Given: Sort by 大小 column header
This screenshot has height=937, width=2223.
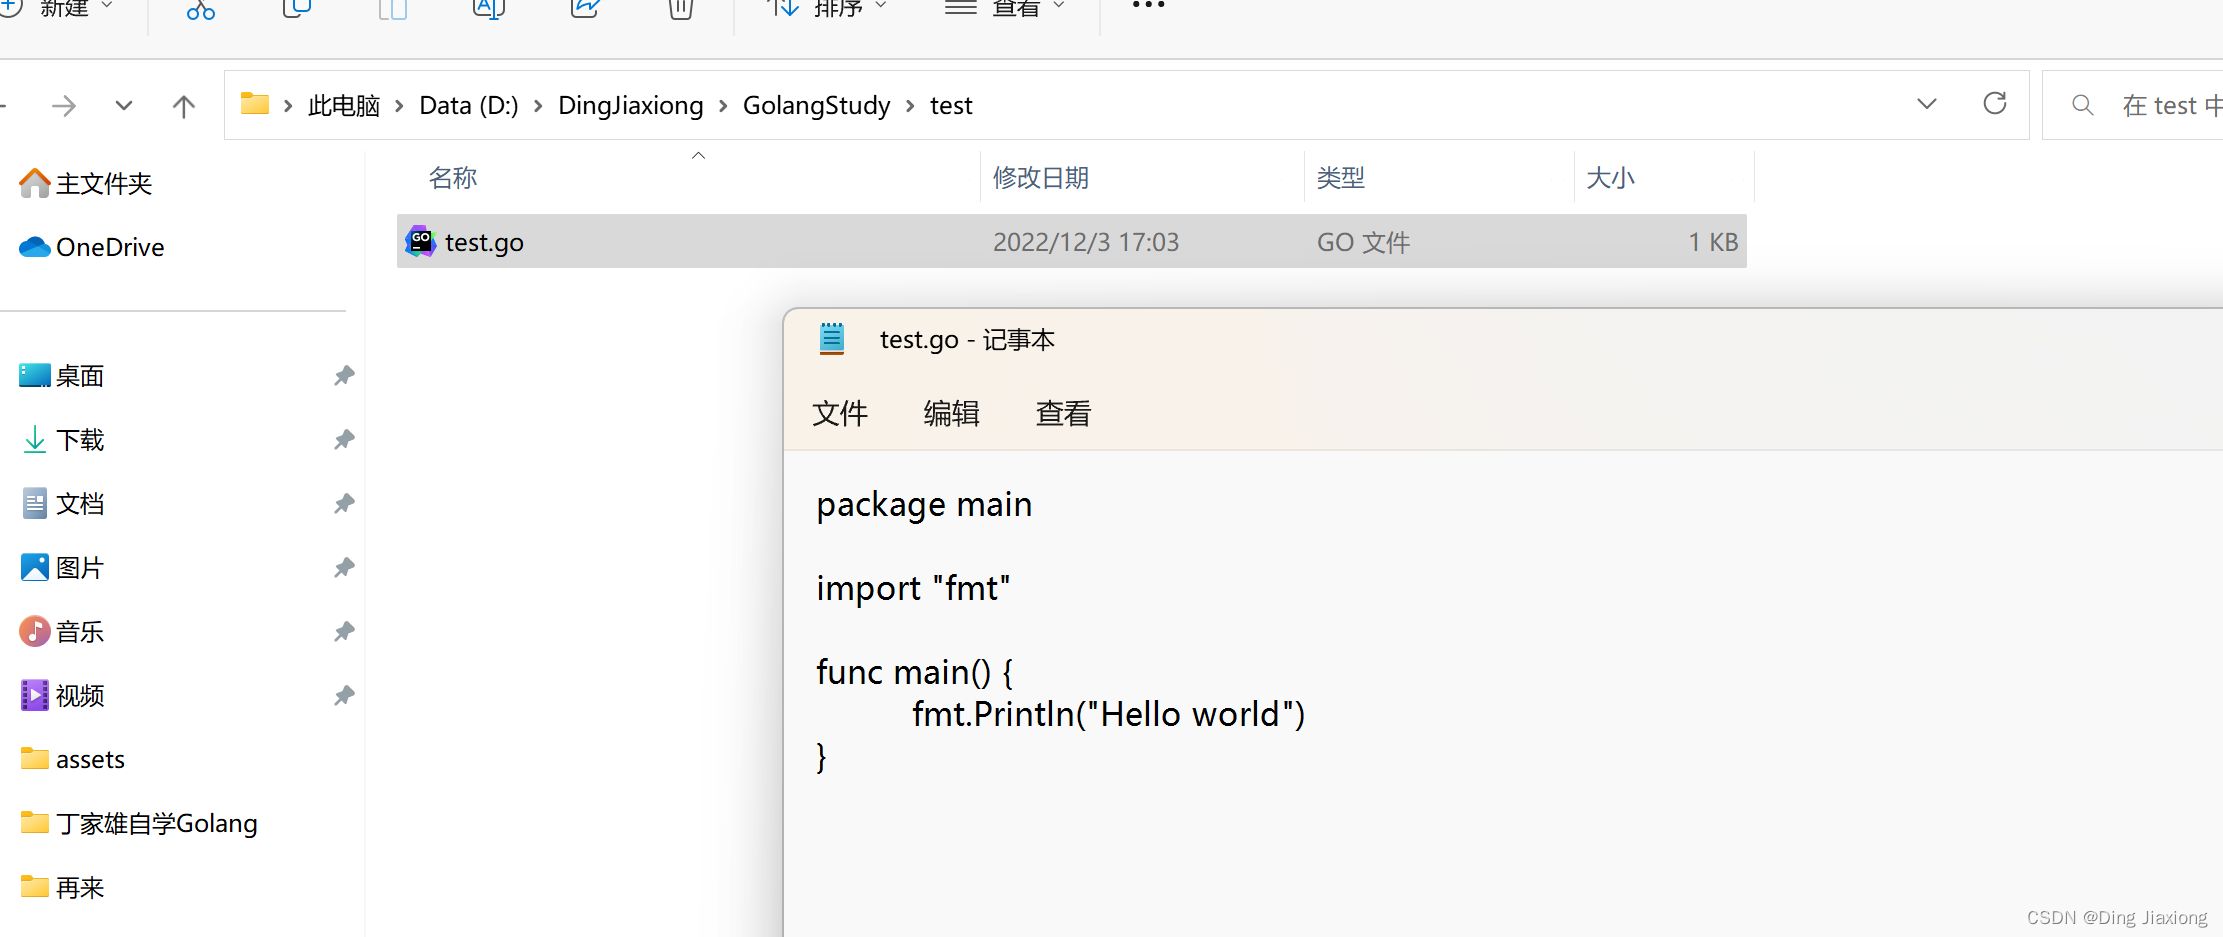Looking at the screenshot, I should [x=1611, y=178].
